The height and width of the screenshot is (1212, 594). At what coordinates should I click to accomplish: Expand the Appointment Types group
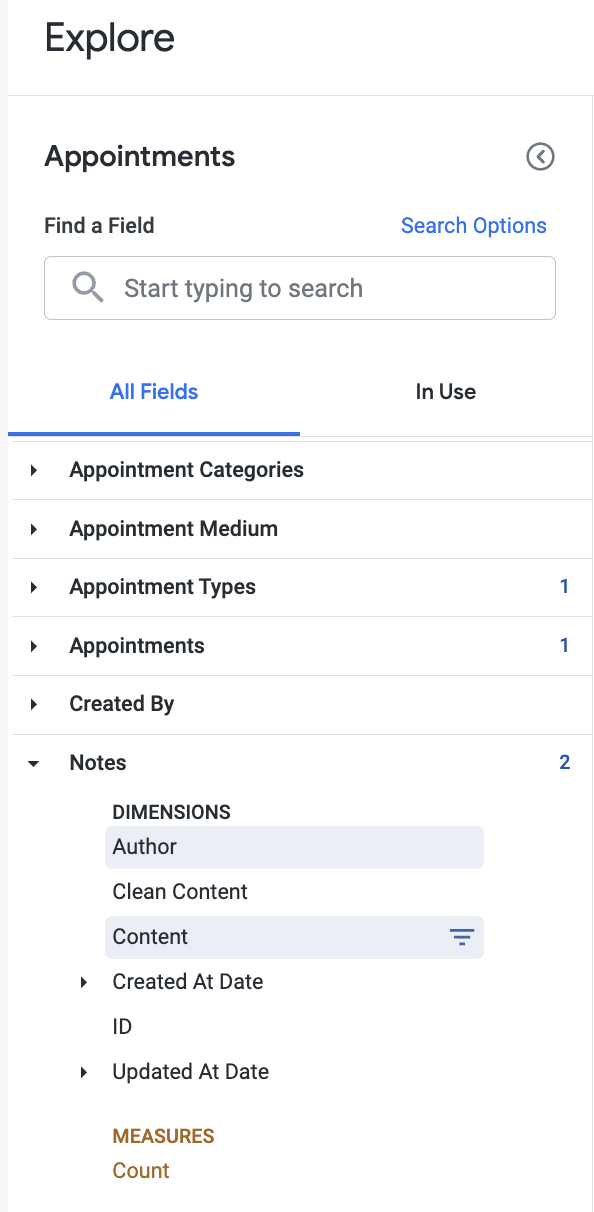34,587
